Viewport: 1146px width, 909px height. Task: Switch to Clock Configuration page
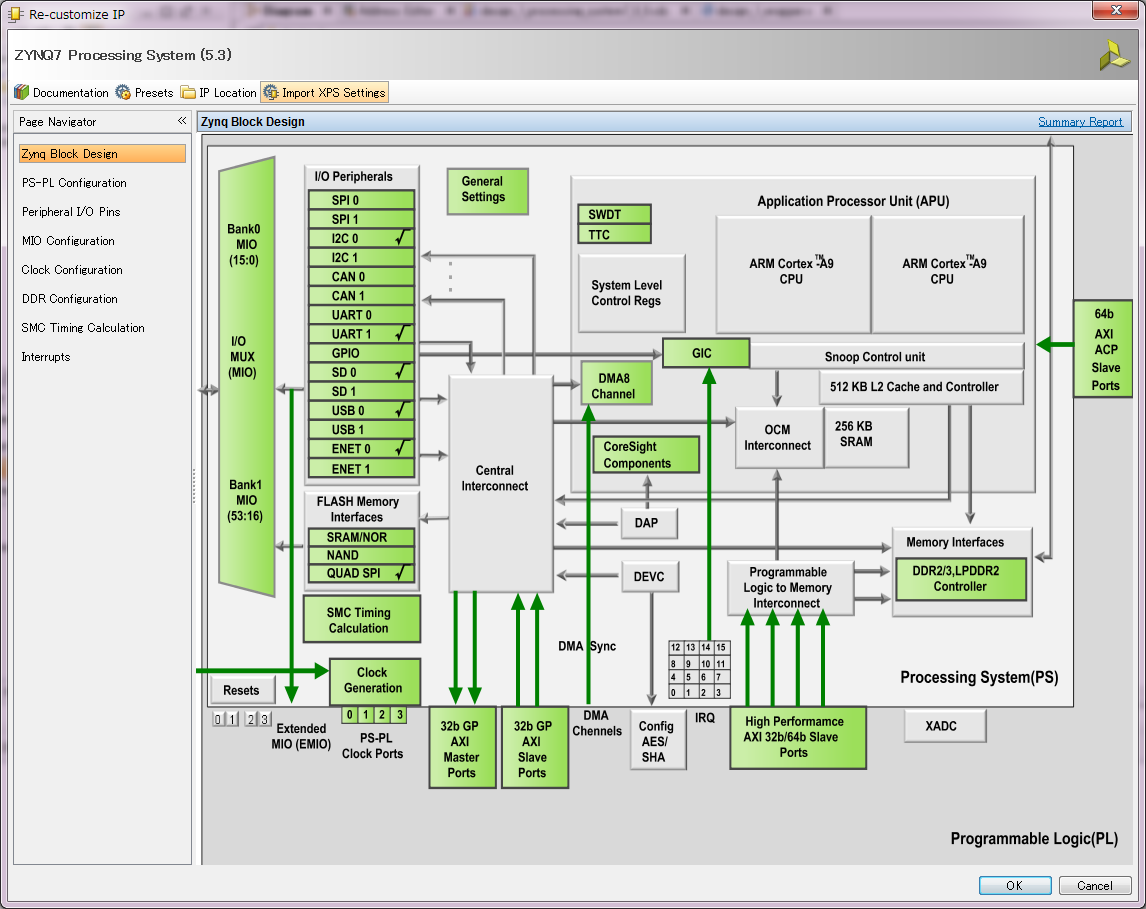click(x=72, y=270)
